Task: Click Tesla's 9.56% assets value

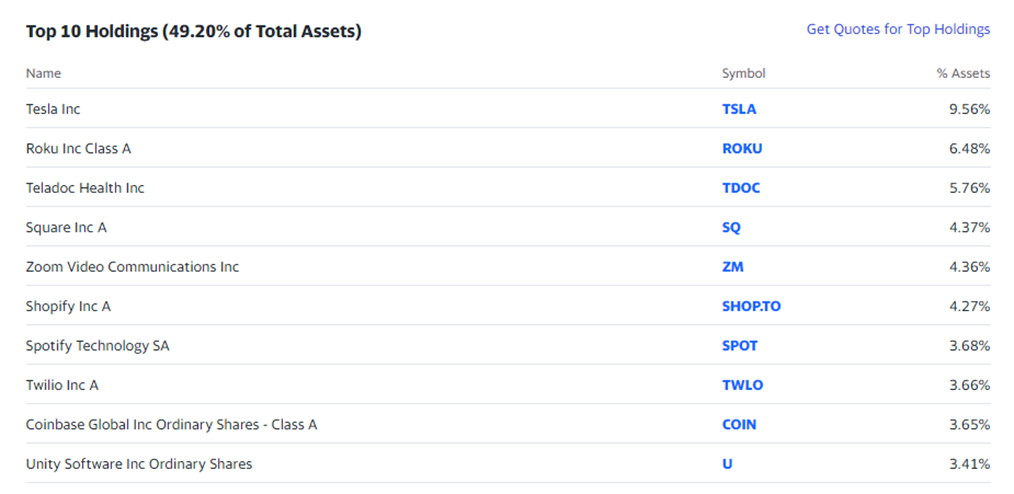Action: click(969, 109)
